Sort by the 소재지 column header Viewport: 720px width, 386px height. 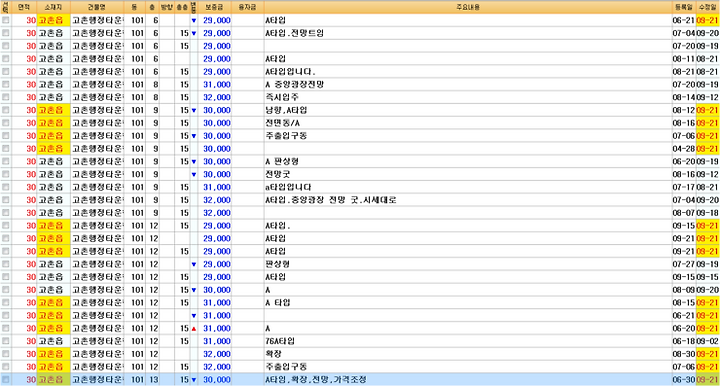coord(53,7)
